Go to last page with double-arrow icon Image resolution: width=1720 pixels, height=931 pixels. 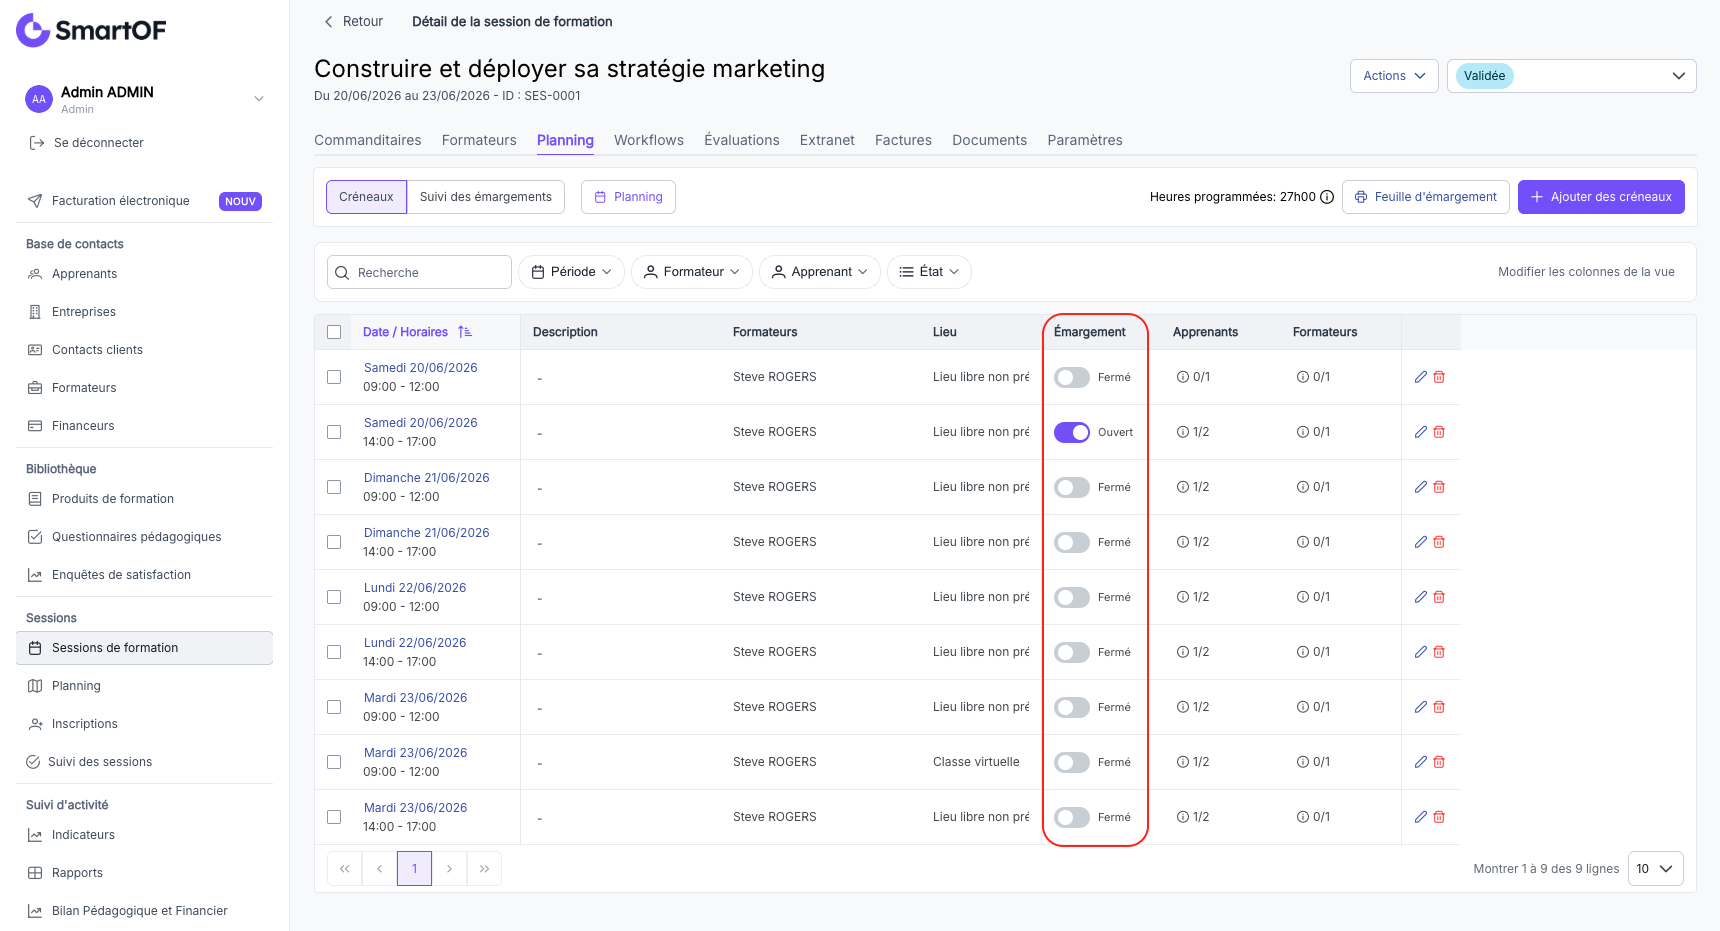(484, 869)
